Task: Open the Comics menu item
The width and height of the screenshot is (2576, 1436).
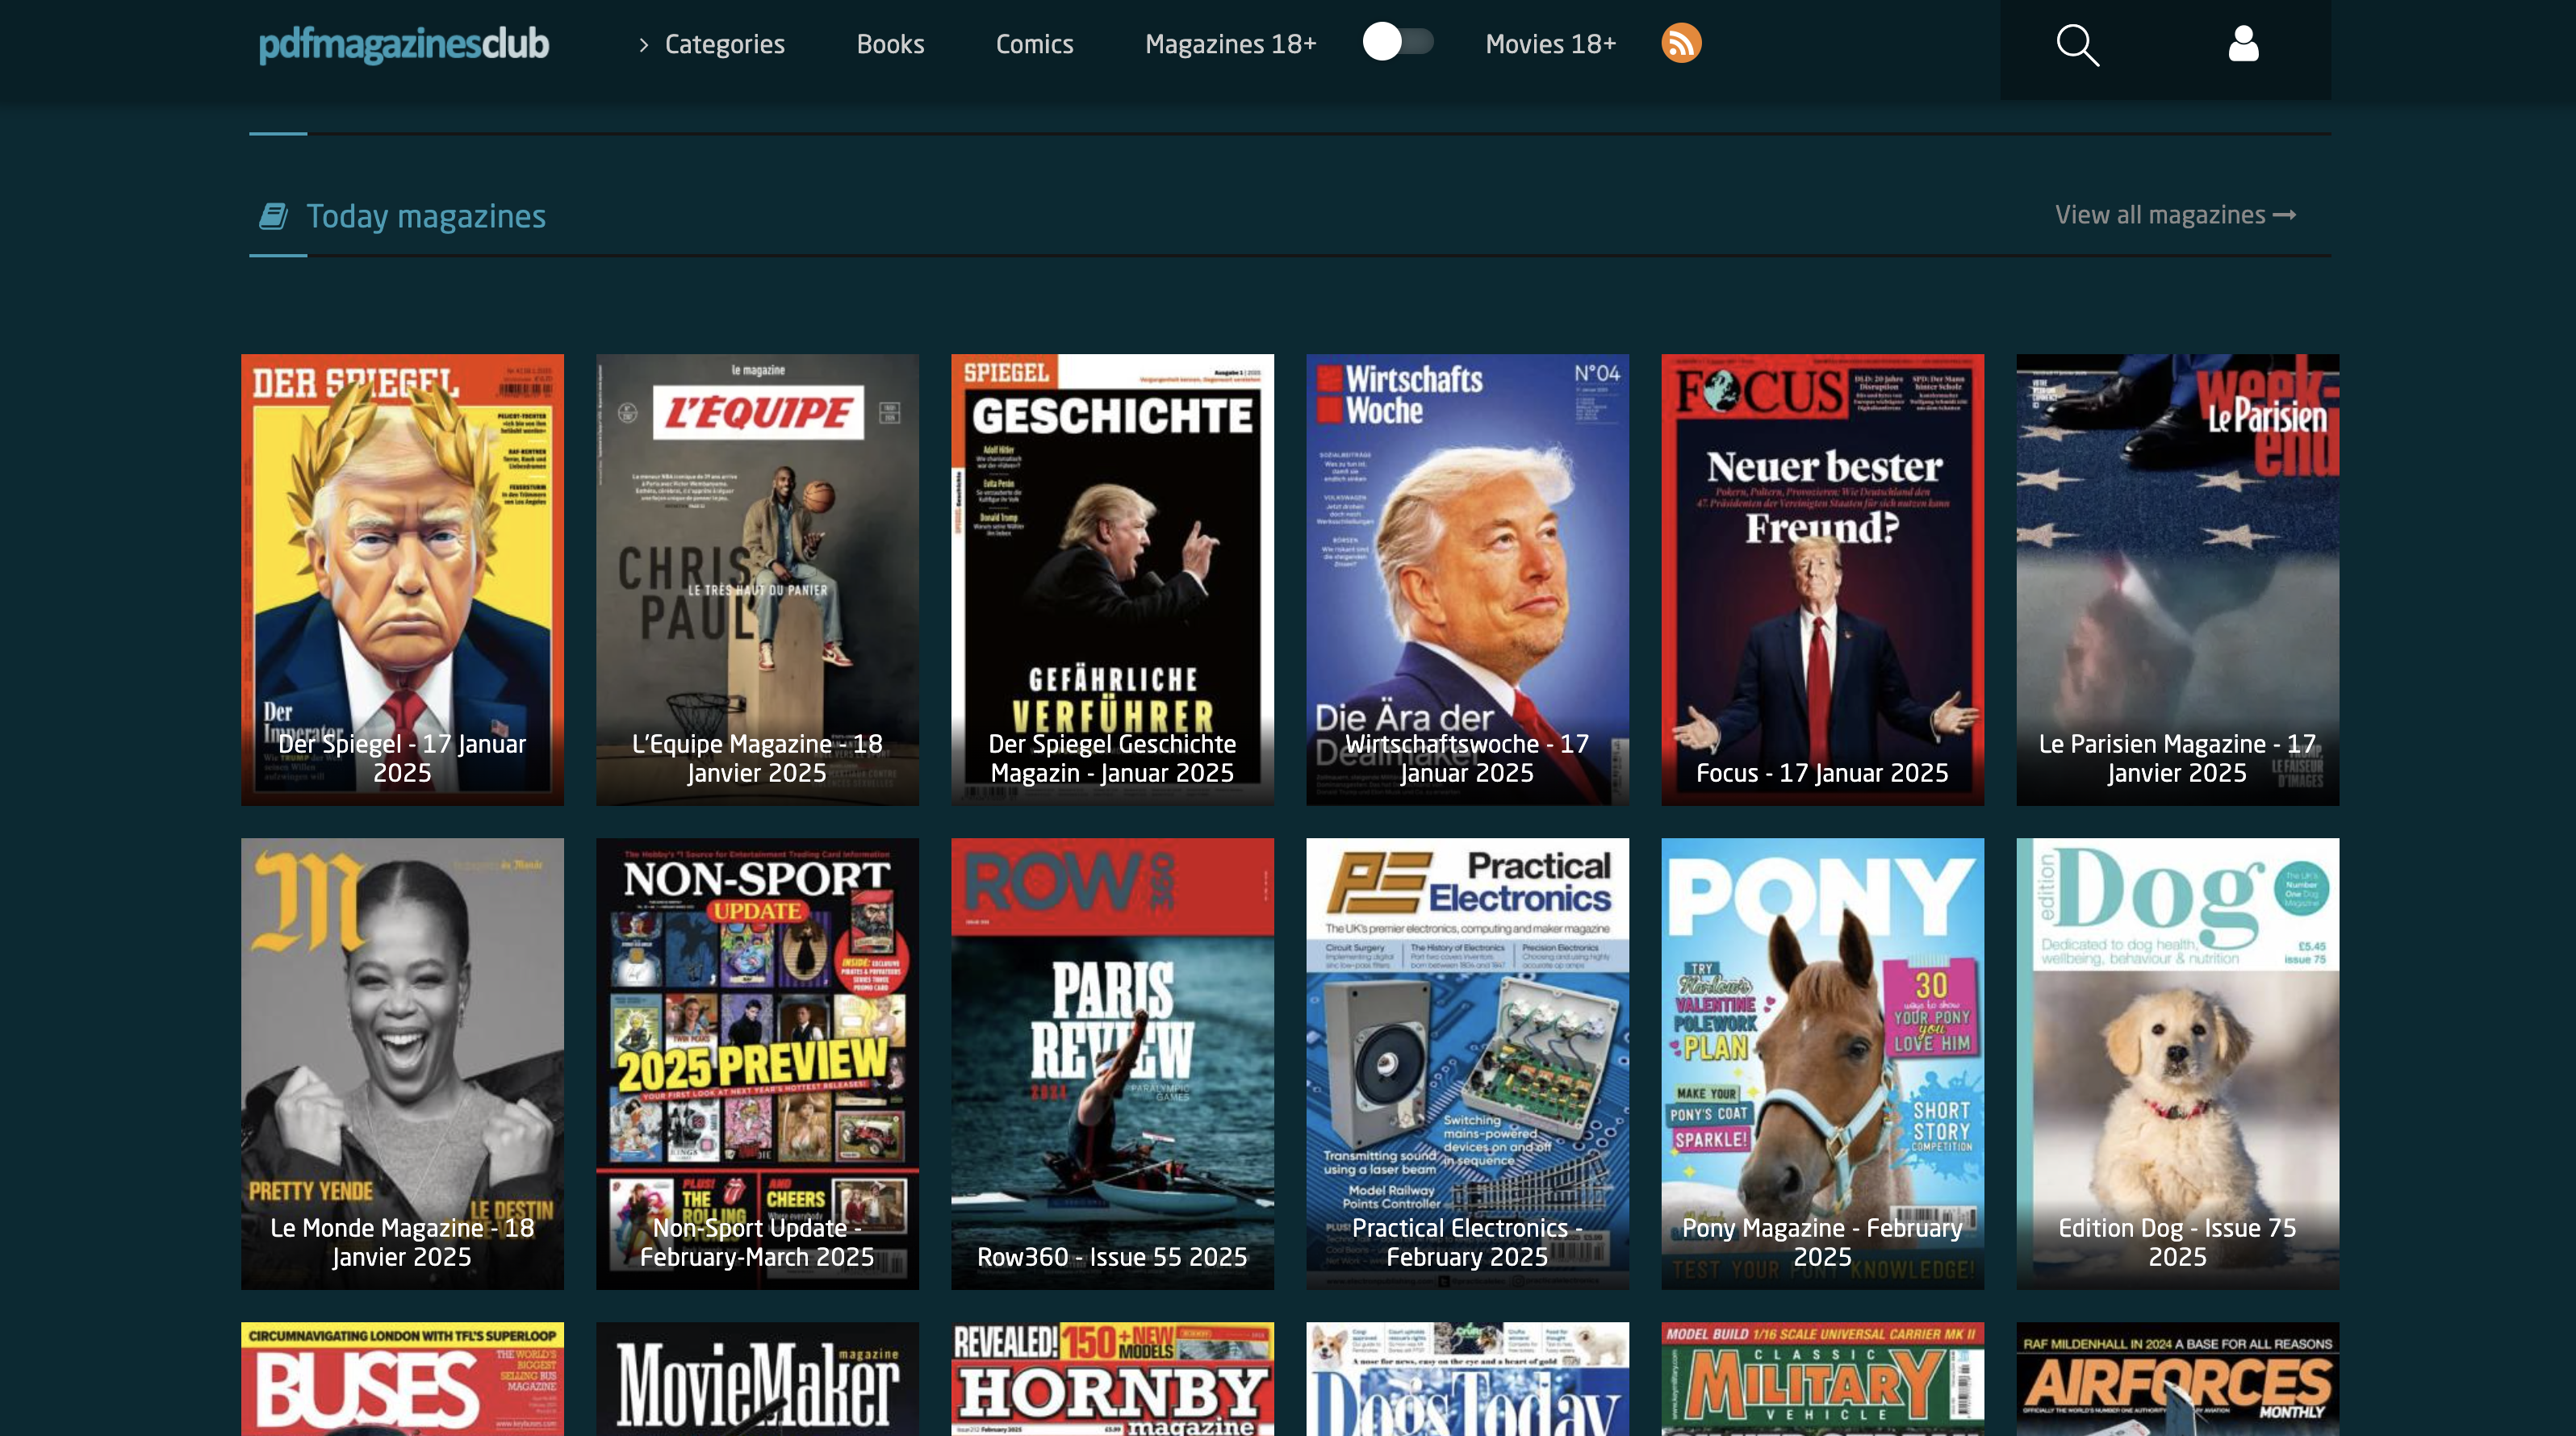Action: click(x=1034, y=44)
